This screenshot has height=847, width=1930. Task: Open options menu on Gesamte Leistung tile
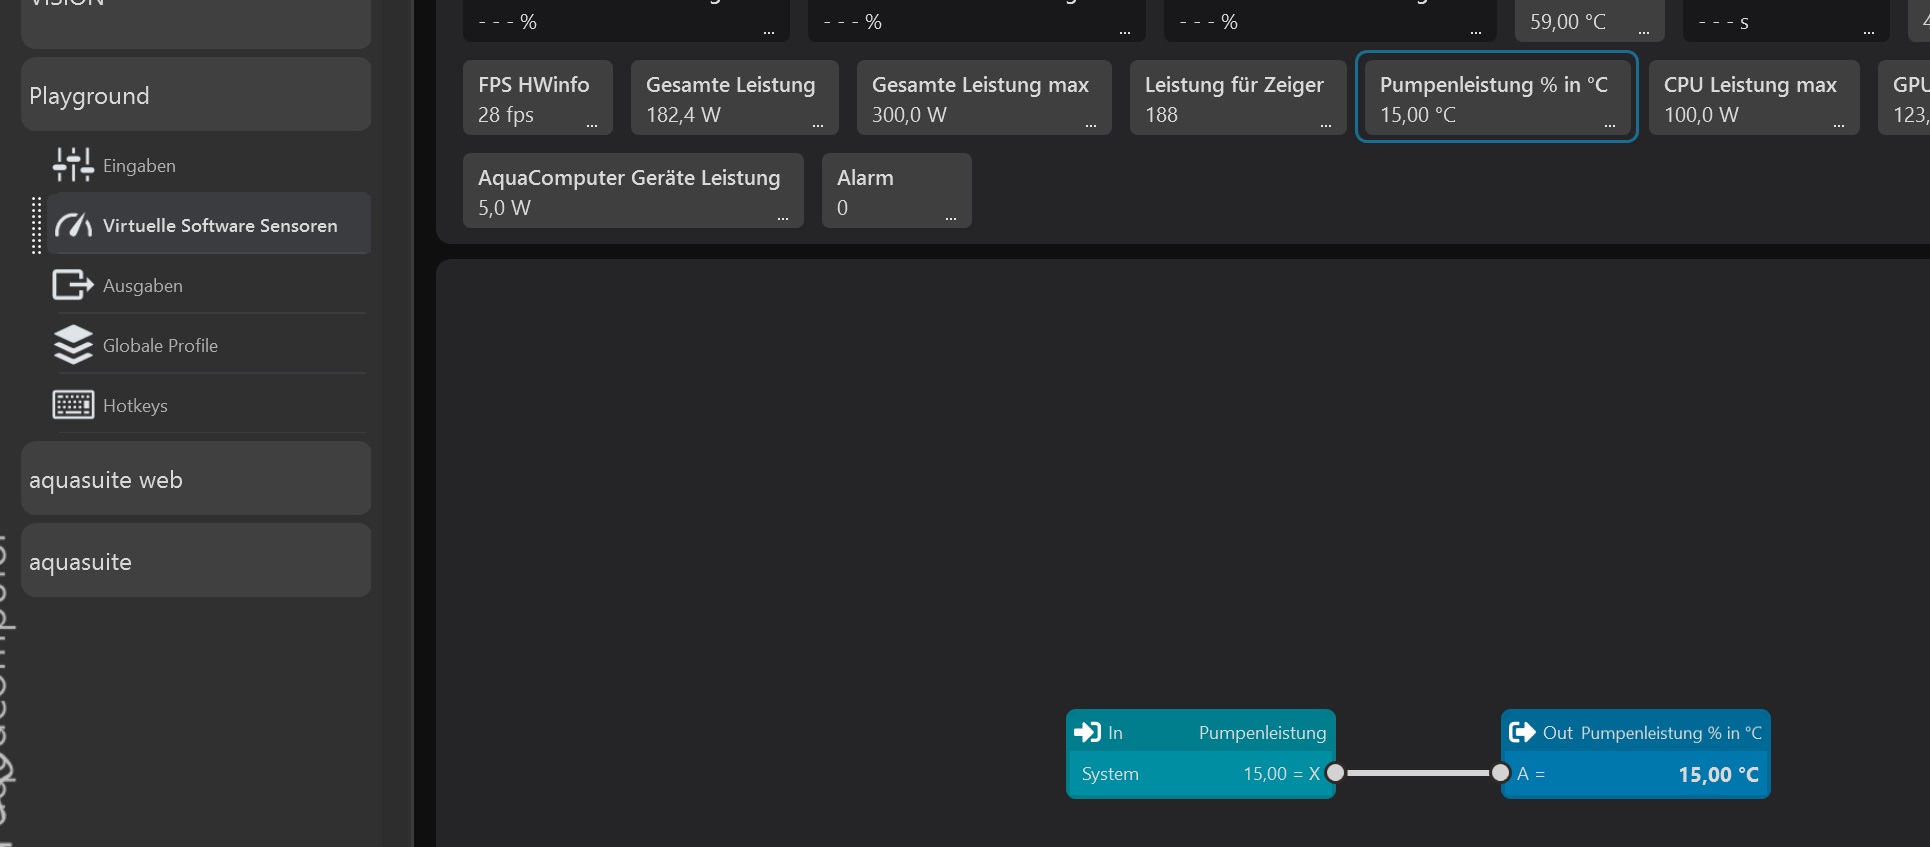coord(818,125)
